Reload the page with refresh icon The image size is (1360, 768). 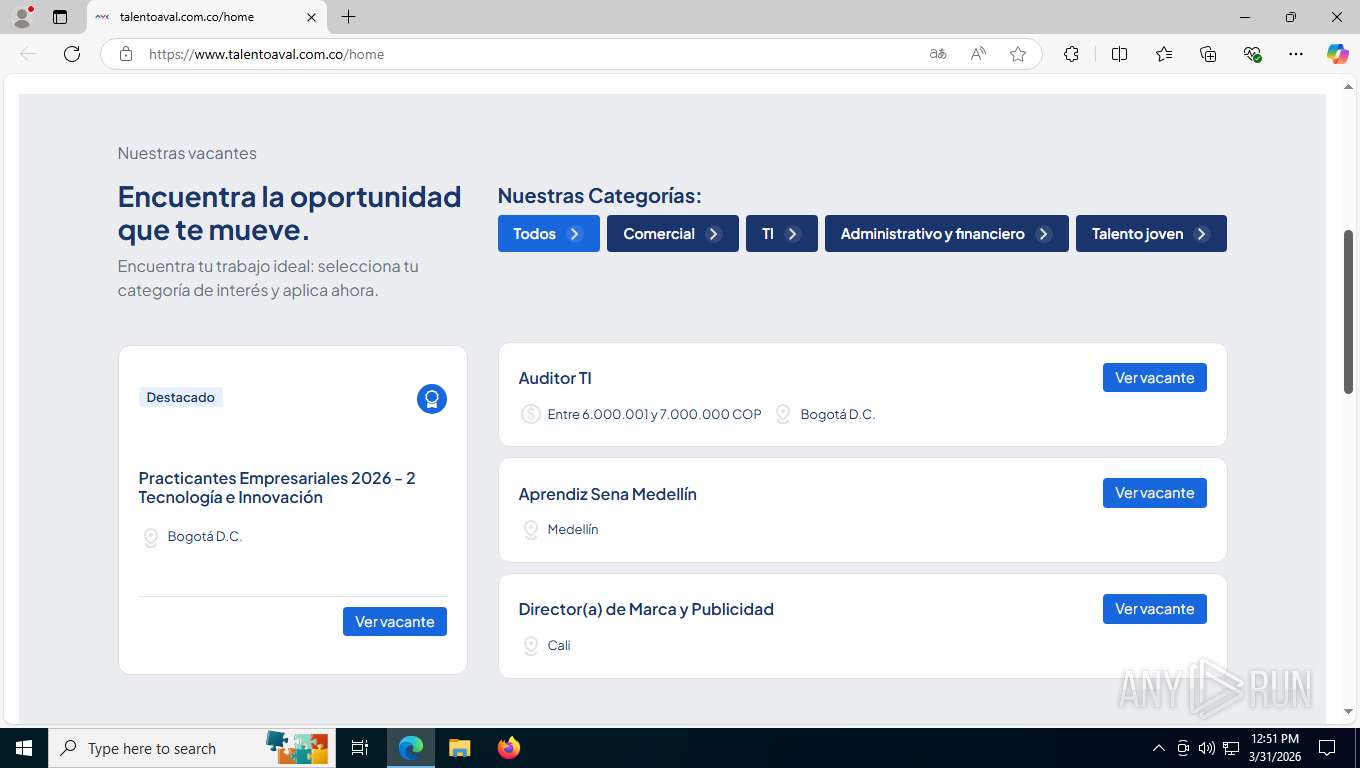[x=72, y=54]
